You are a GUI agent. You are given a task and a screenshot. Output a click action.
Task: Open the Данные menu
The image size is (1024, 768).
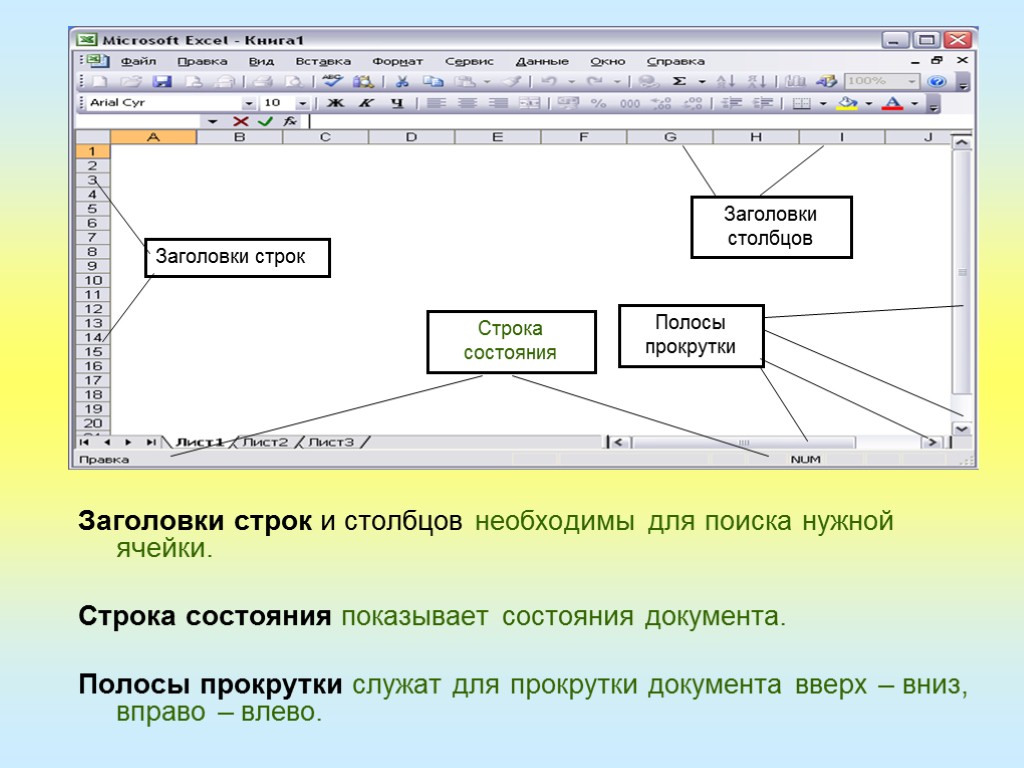(542, 61)
